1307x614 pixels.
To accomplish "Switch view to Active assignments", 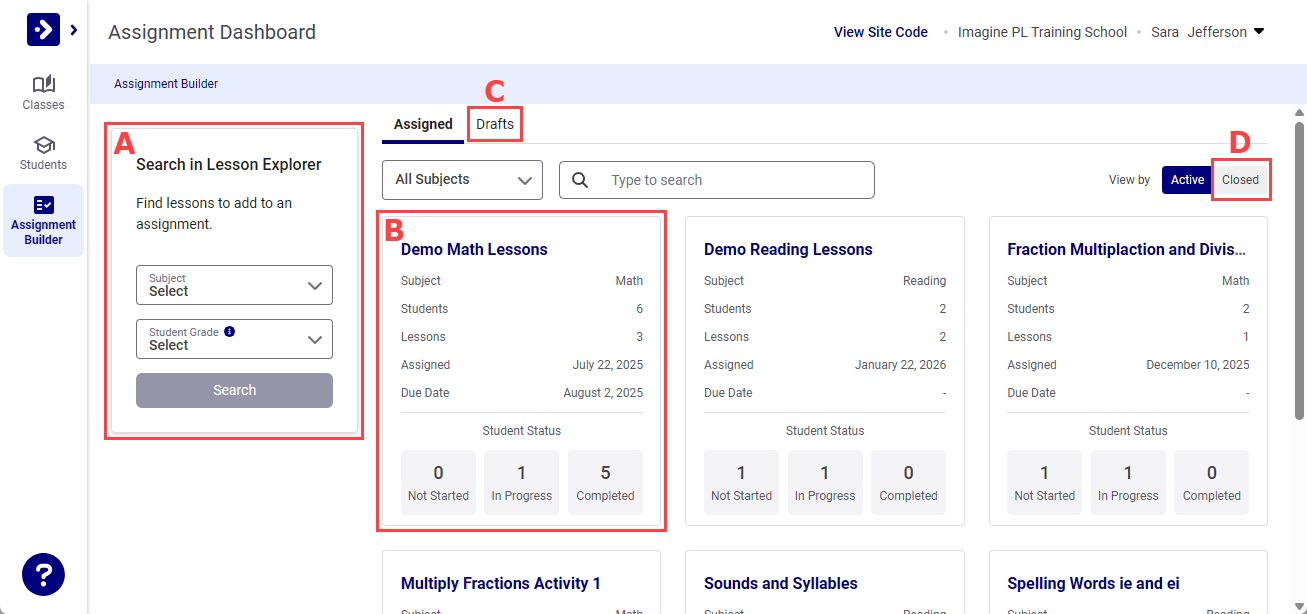I will click(x=1187, y=180).
